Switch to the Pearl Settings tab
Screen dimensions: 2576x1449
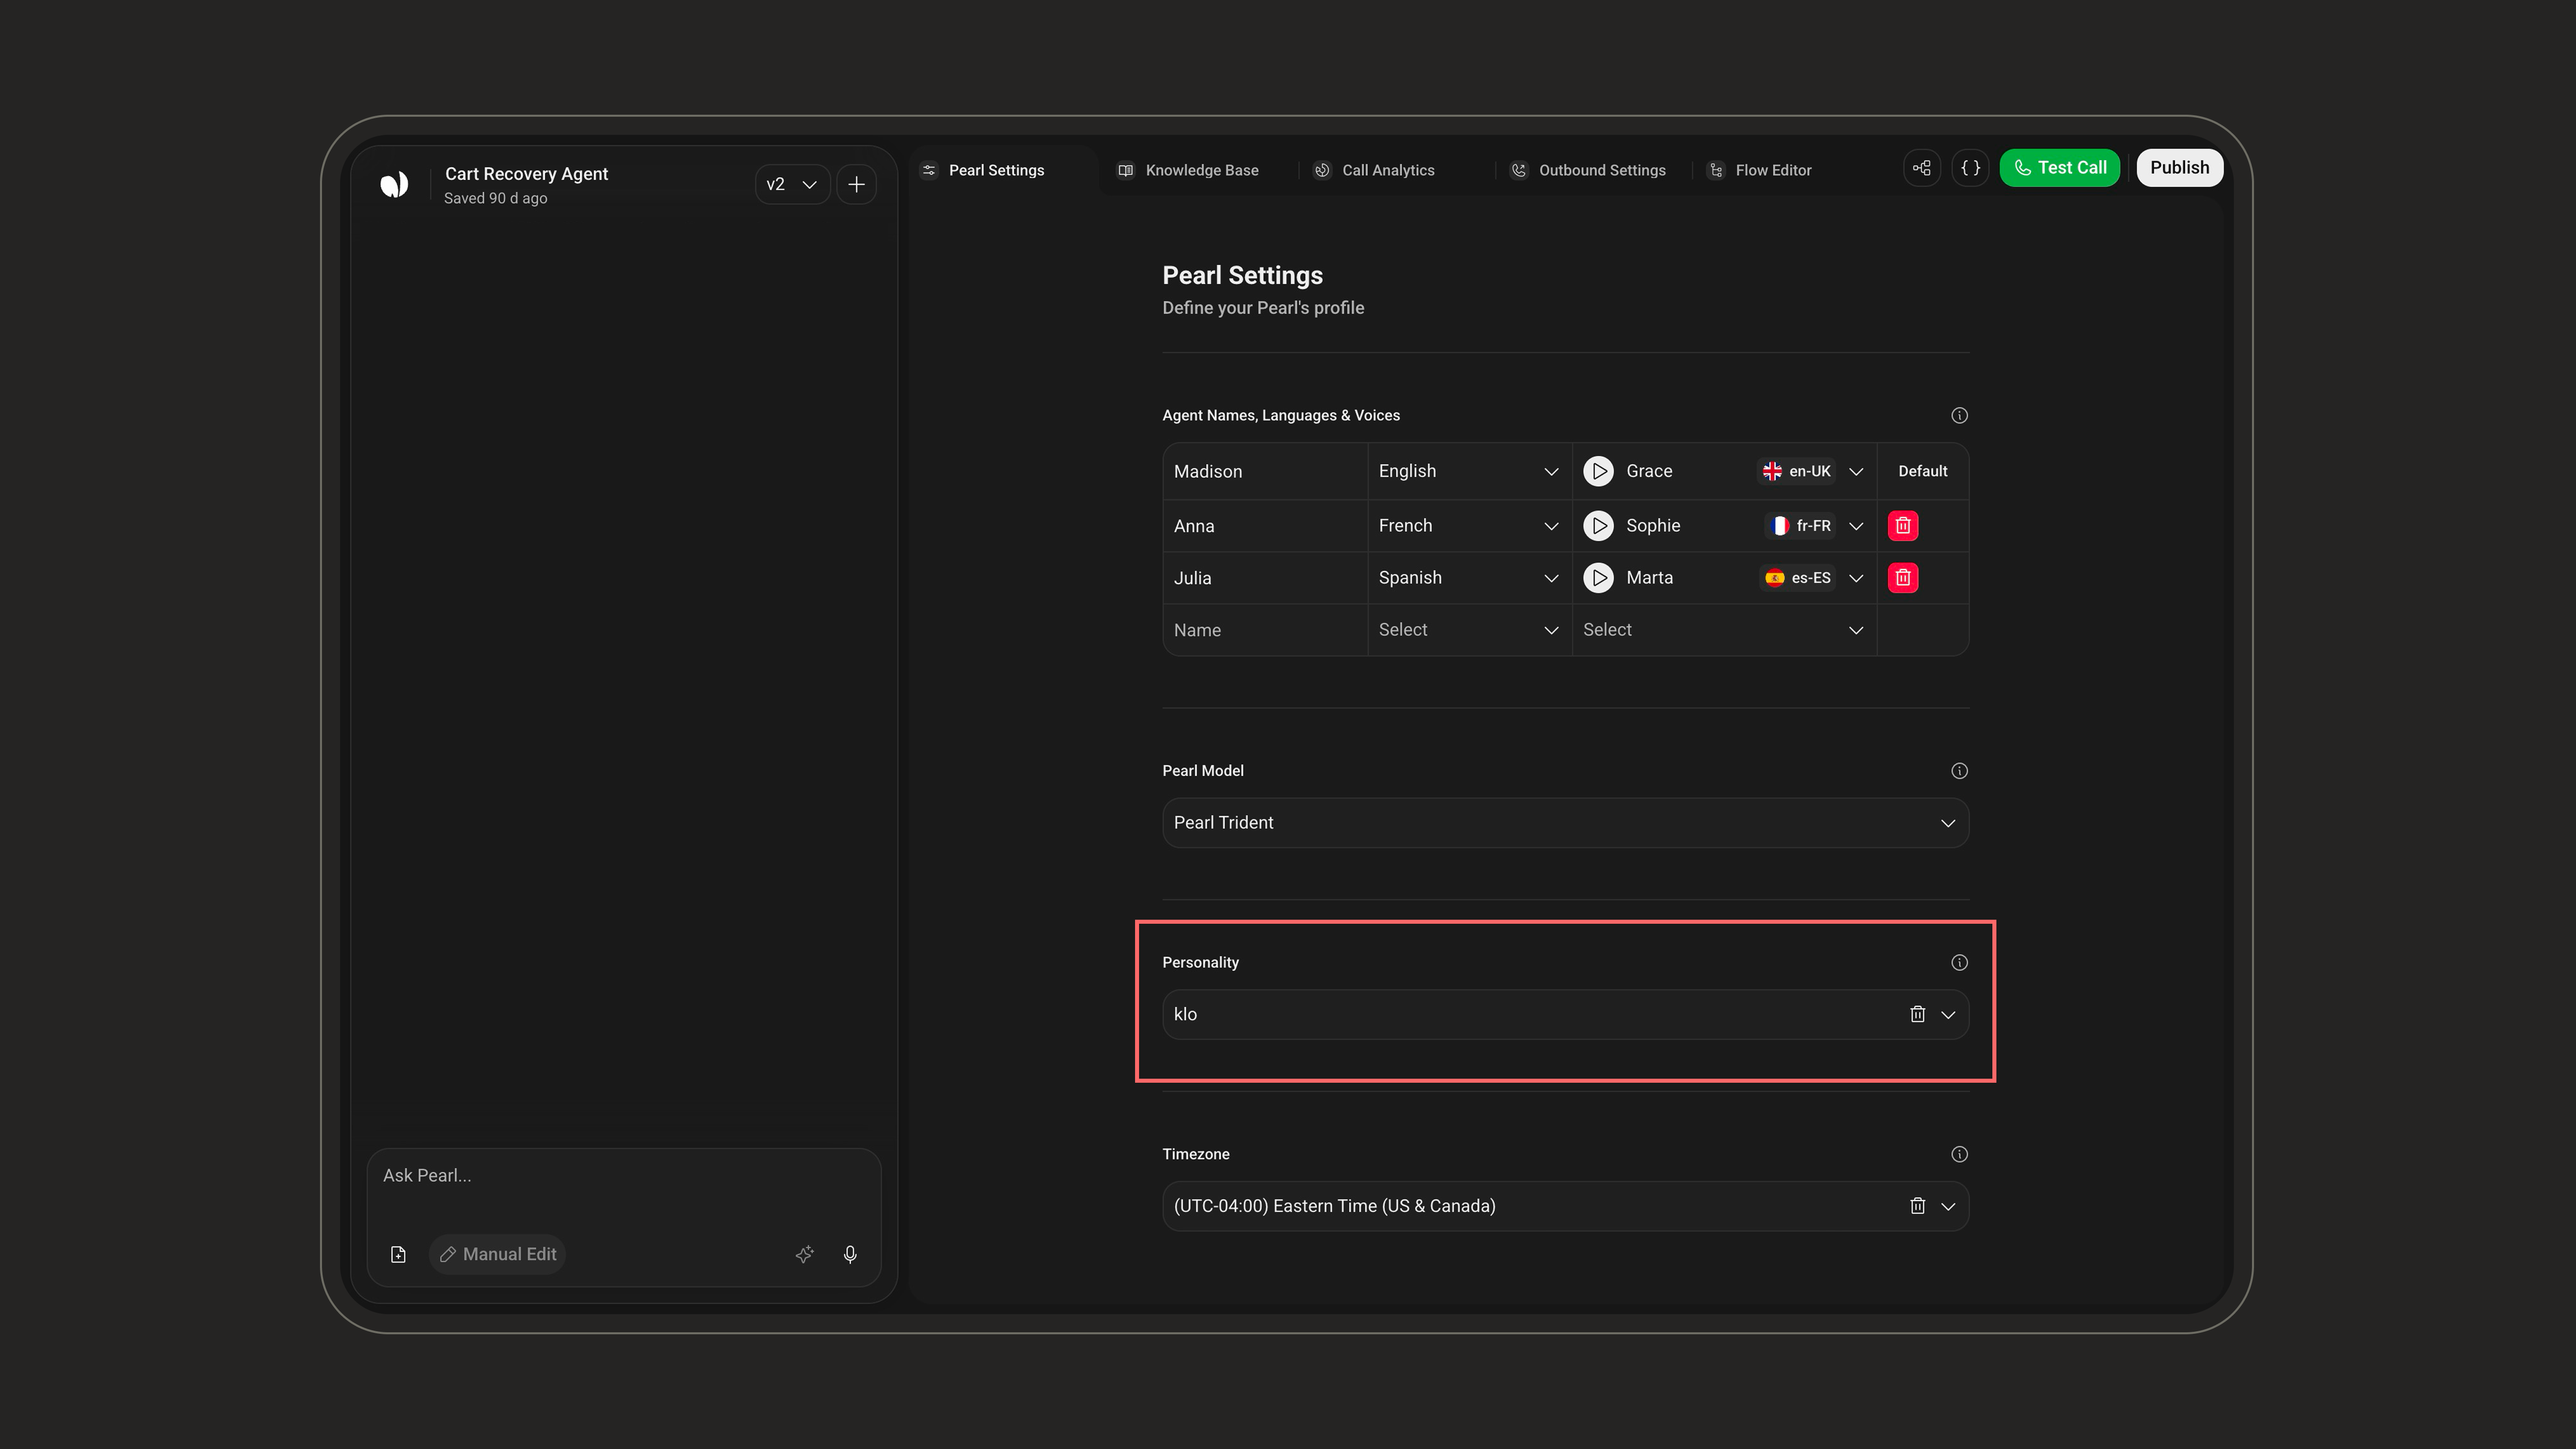point(996,170)
